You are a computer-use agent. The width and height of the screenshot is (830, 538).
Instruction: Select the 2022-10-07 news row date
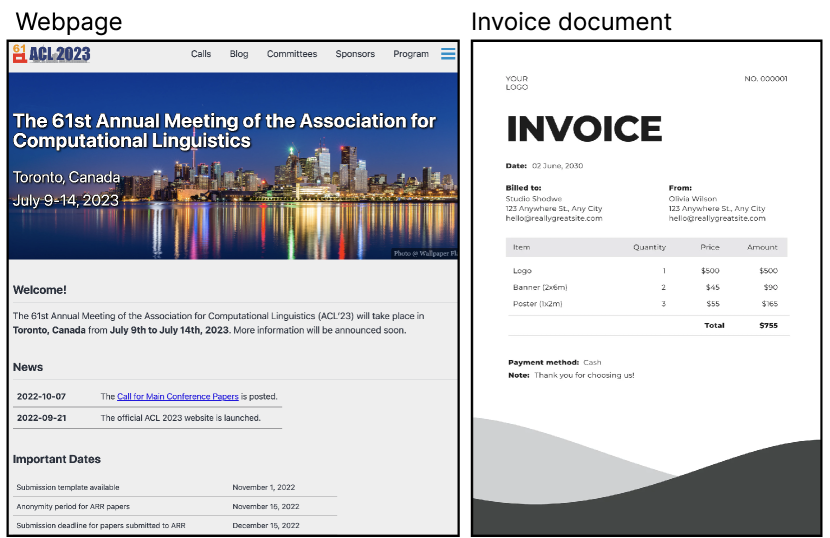[x=41, y=397]
